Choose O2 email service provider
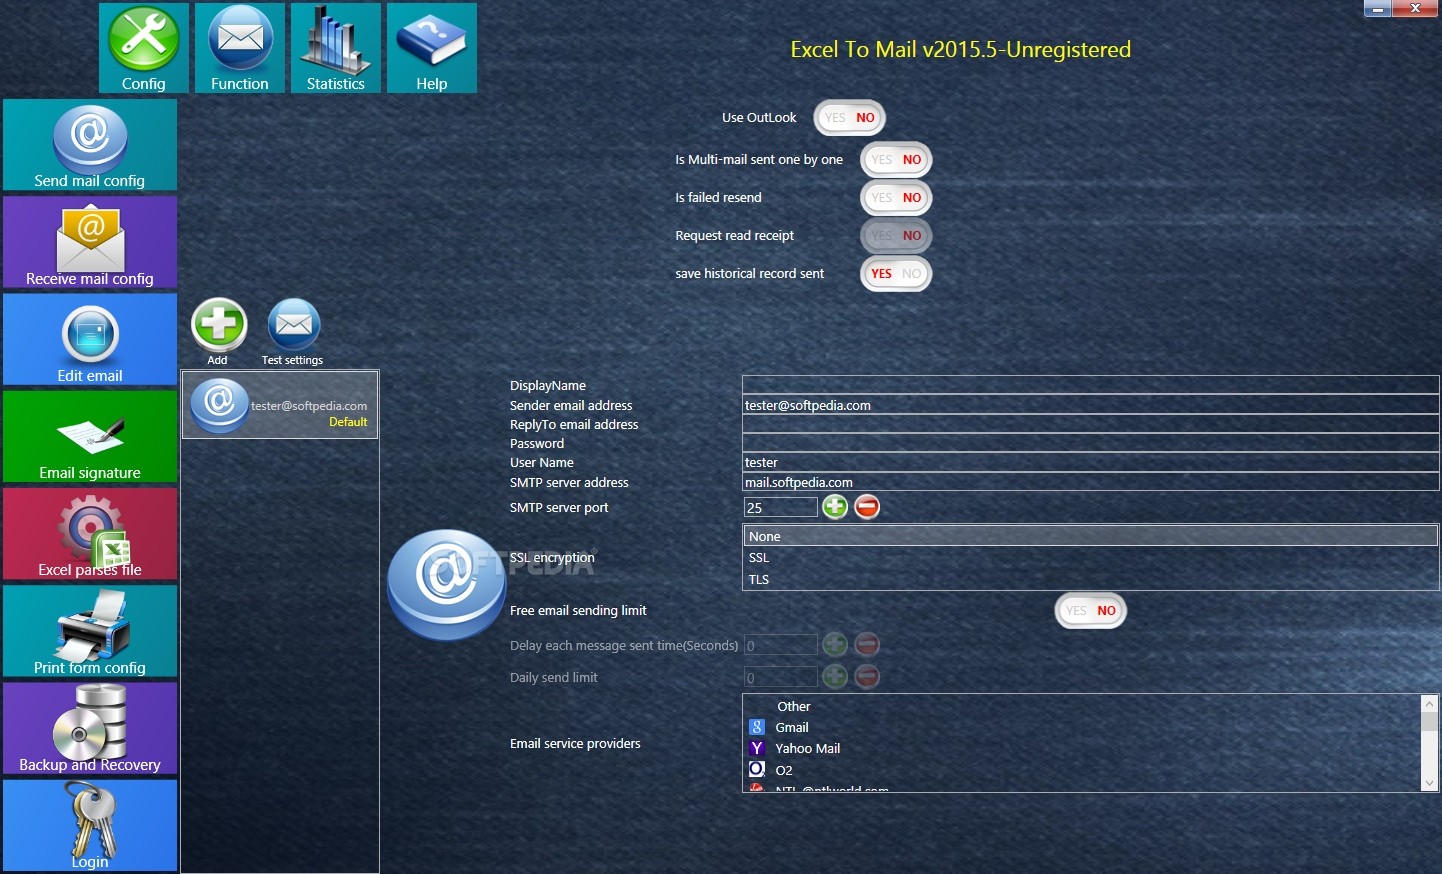1442x874 pixels. click(1082, 770)
